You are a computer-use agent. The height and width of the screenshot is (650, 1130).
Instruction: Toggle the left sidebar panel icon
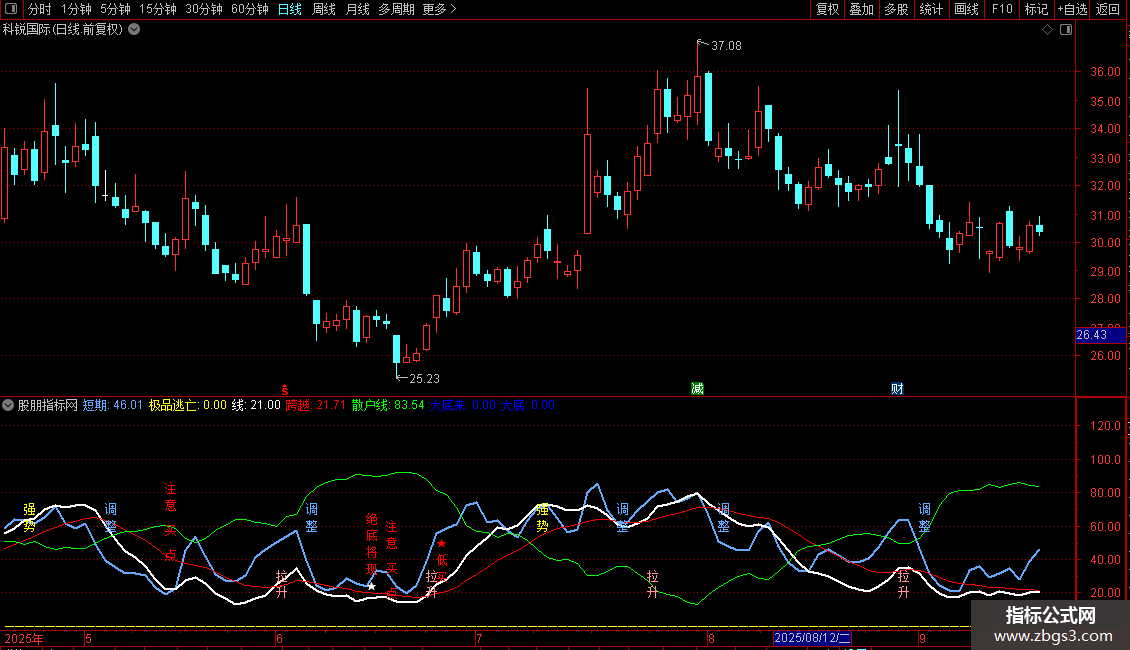pyautogui.click(x=11, y=9)
